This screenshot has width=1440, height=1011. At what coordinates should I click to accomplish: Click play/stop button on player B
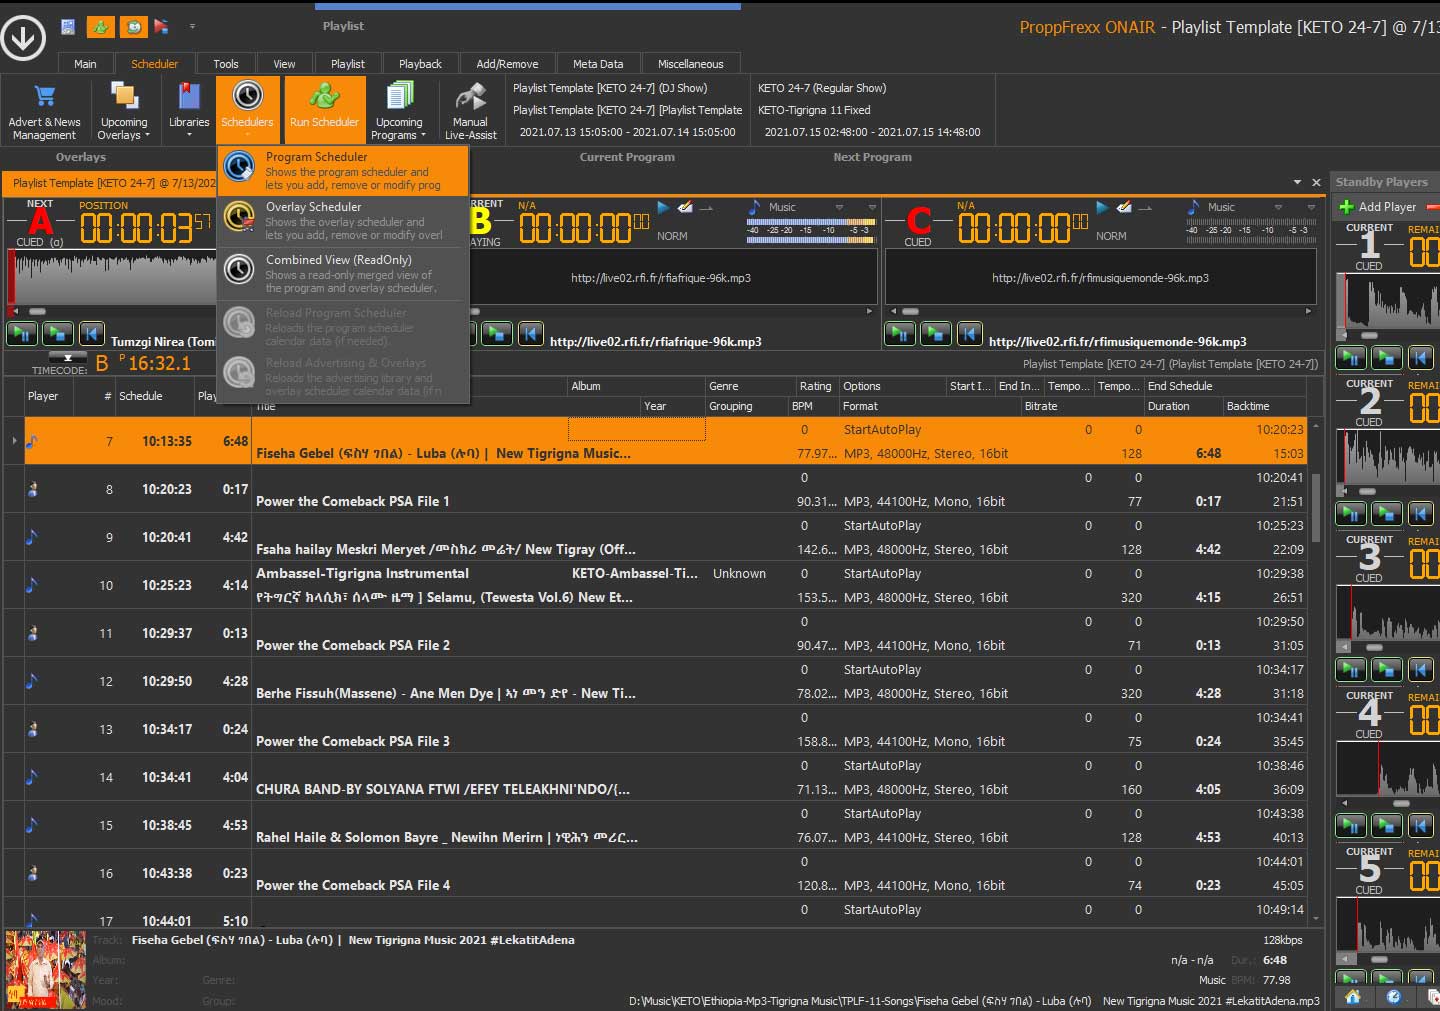[497, 334]
